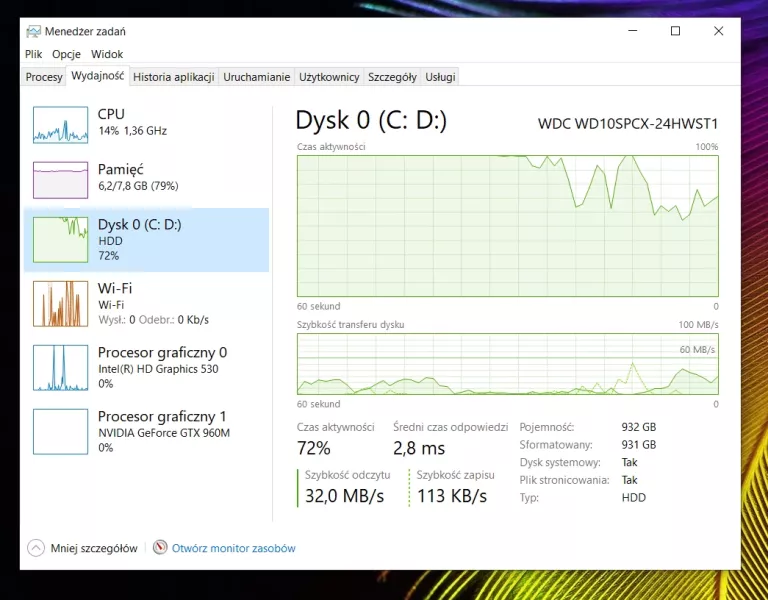Viewport: 768px width, 600px height.
Task: Click the CPU label in sidebar
Action: [111, 114]
